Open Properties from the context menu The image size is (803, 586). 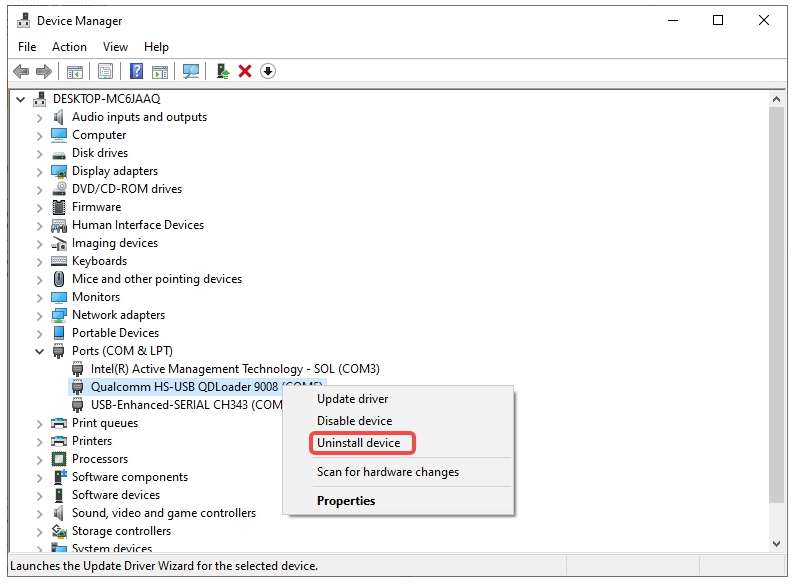coord(346,501)
